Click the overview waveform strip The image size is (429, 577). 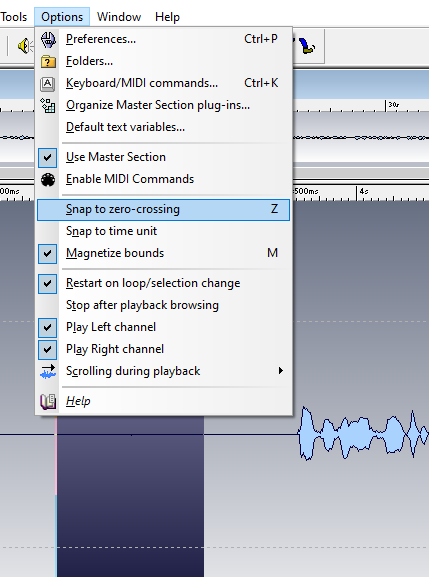click(x=361, y=138)
